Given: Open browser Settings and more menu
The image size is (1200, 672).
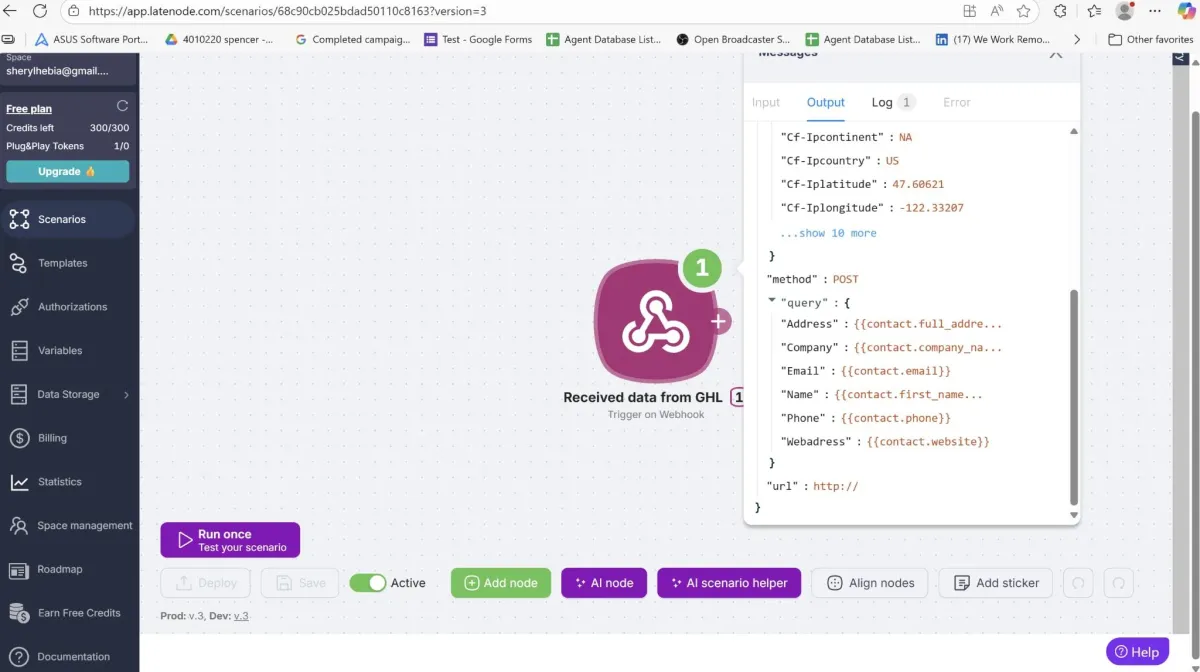Looking at the screenshot, I should (1154, 11).
